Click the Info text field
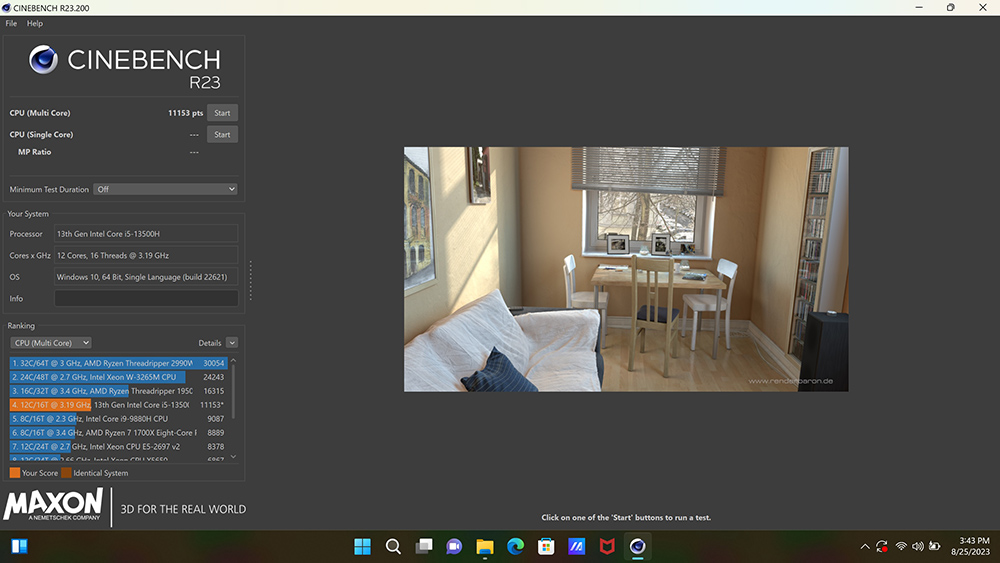Viewport: 1000px width, 563px height. coord(146,298)
